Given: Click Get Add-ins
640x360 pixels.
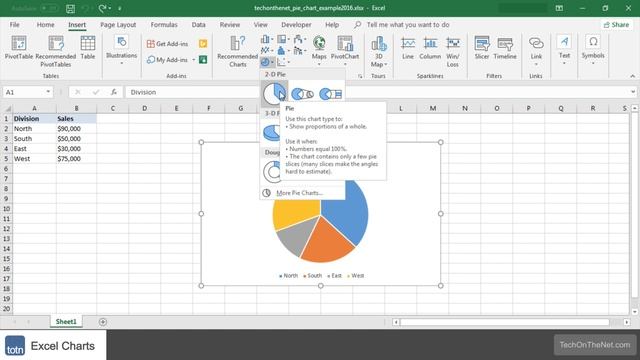Looking at the screenshot, I should tap(167, 44).
